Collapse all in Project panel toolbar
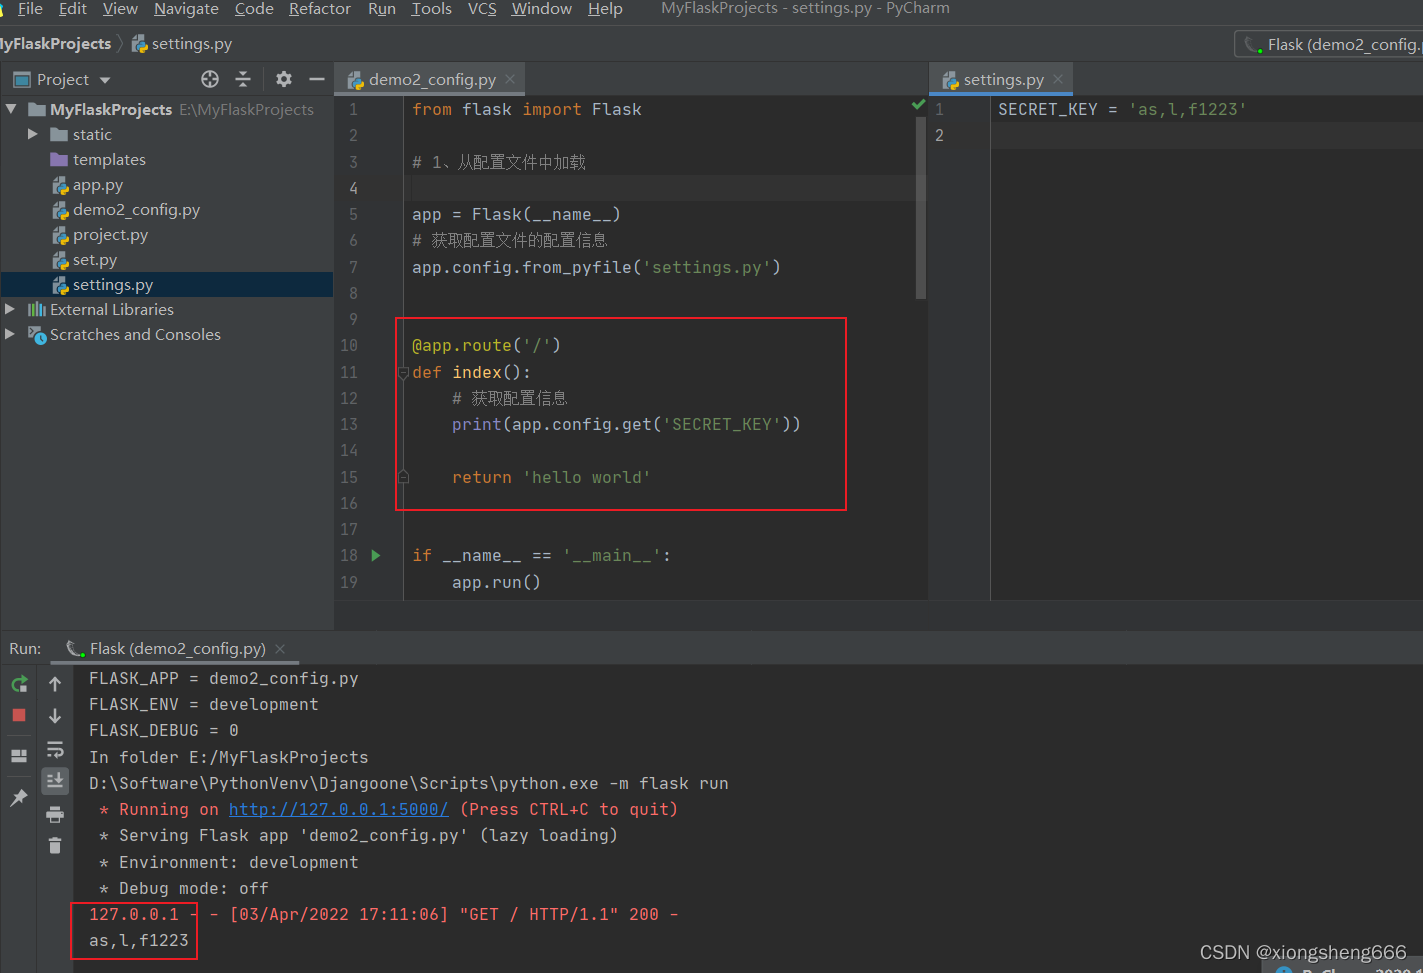1423x973 pixels. coord(243,79)
